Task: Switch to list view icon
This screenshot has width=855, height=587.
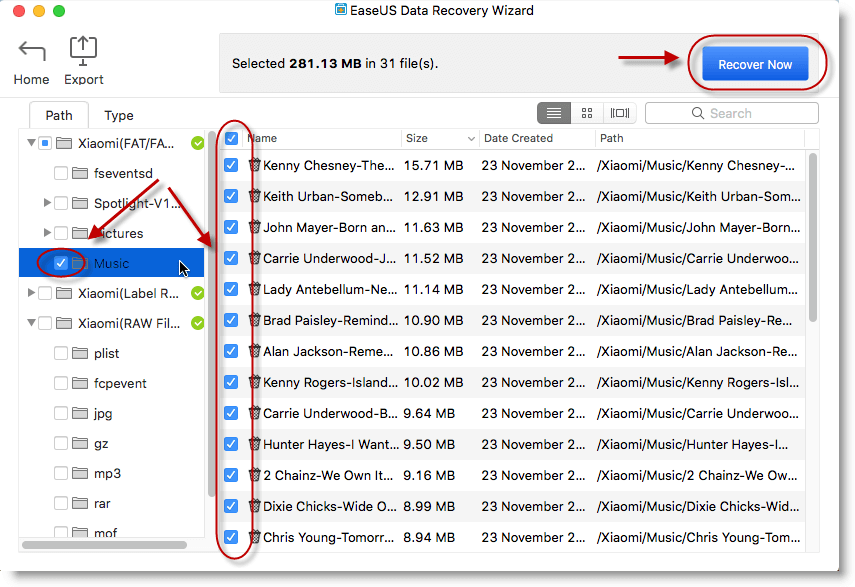Action: 554,113
